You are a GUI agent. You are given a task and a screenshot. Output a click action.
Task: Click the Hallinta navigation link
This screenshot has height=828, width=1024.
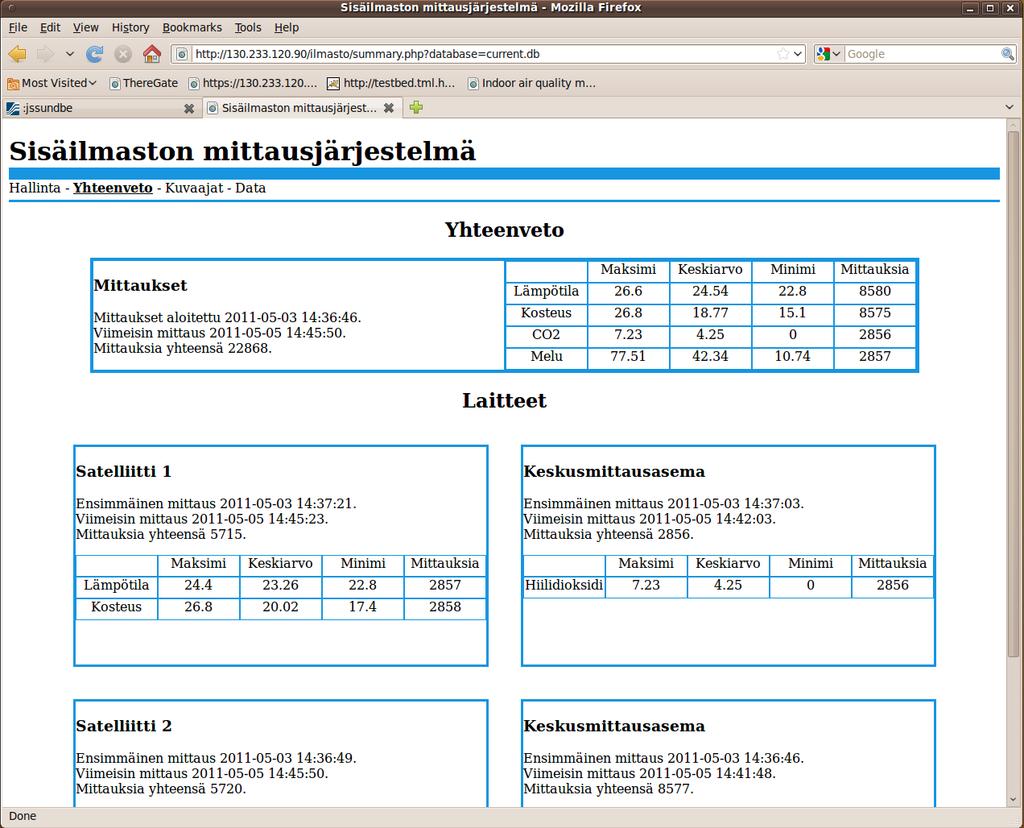click(35, 188)
